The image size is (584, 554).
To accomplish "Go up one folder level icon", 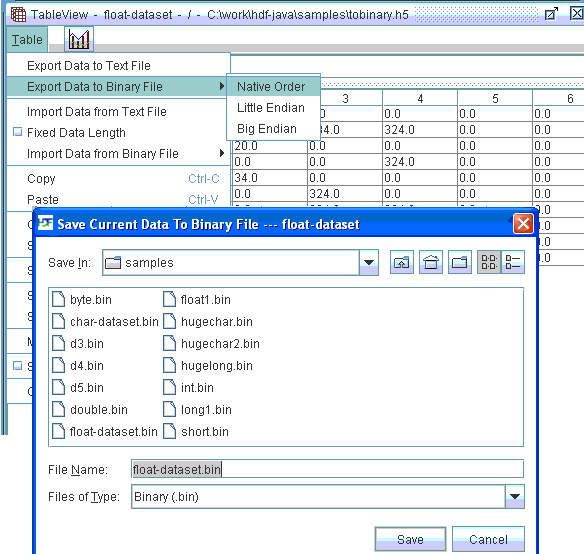I will click(402, 262).
